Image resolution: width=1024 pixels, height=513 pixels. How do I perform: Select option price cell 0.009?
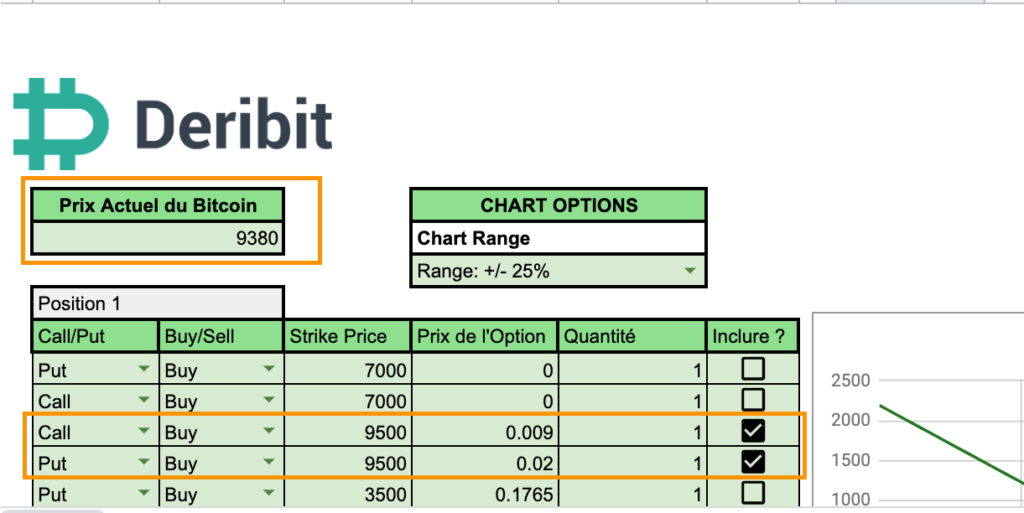[484, 432]
